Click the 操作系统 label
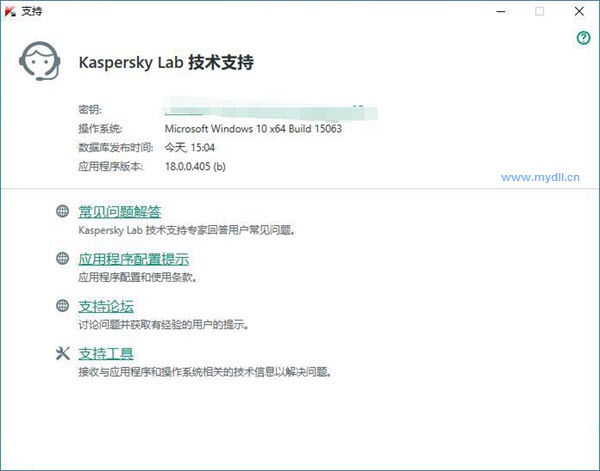Image resolution: width=600 pixels, height=471 pixels. click(100, 129)
